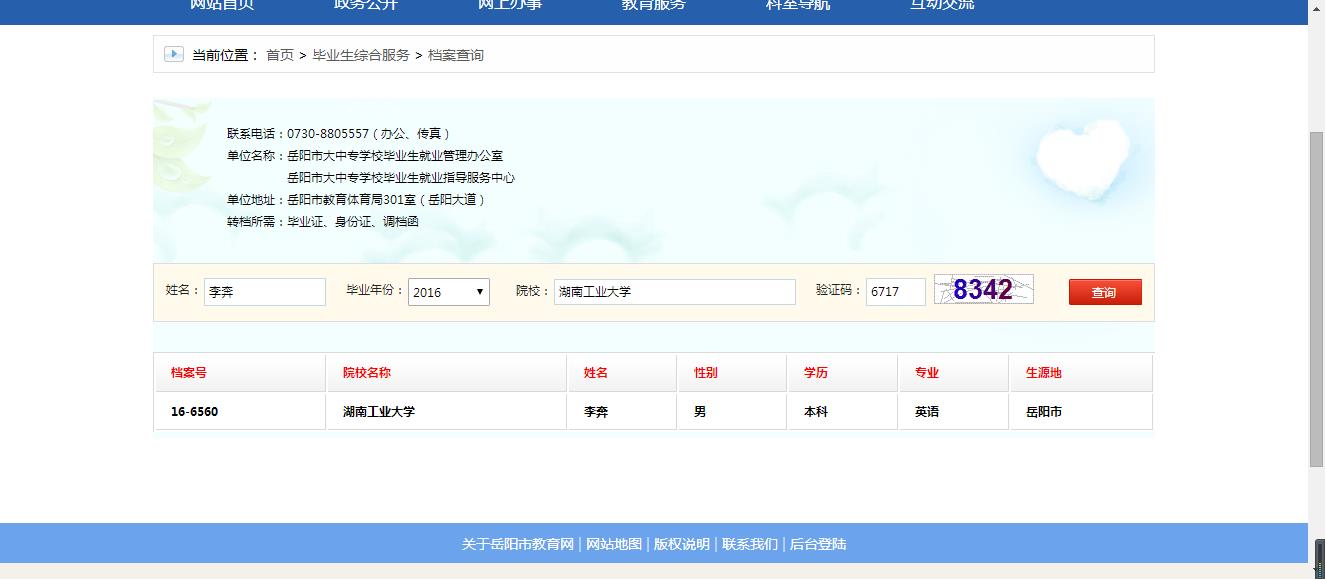Click the 验证码 input field
Image resolution: width=1325 pixels, height=579 pixels.
point(895,292)
